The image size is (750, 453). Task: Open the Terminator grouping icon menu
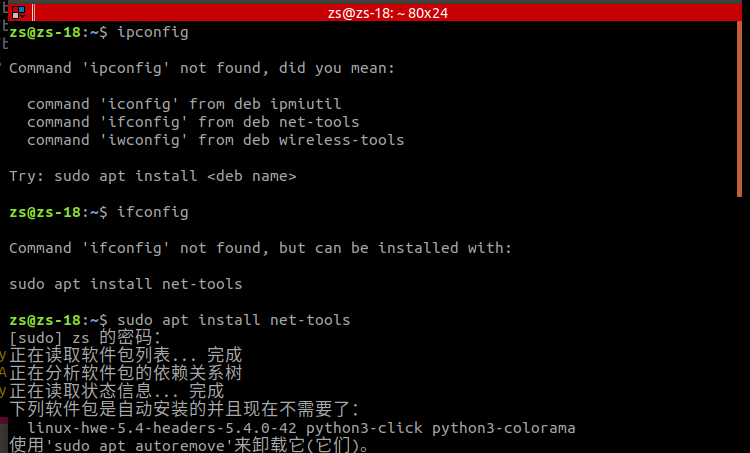pyautogui.click(x=19, y=13)
